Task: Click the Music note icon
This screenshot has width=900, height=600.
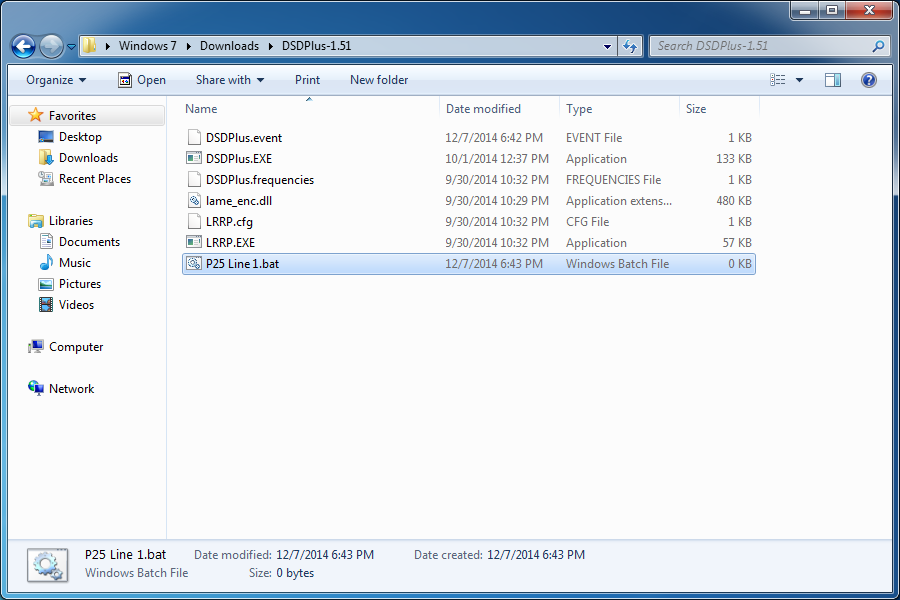Action: 46,263
